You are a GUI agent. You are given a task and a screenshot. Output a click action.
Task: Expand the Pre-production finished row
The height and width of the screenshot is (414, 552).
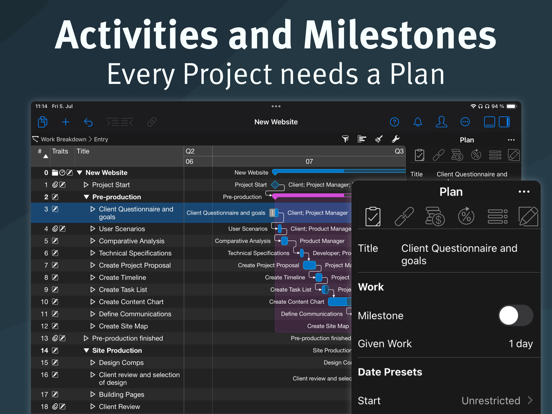point(86,338)
